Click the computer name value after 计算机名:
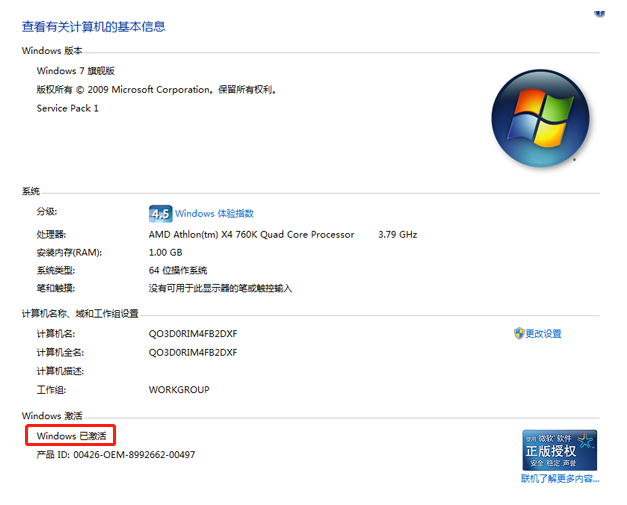This screenshot has width=627, height=505. tap(193, 334)
